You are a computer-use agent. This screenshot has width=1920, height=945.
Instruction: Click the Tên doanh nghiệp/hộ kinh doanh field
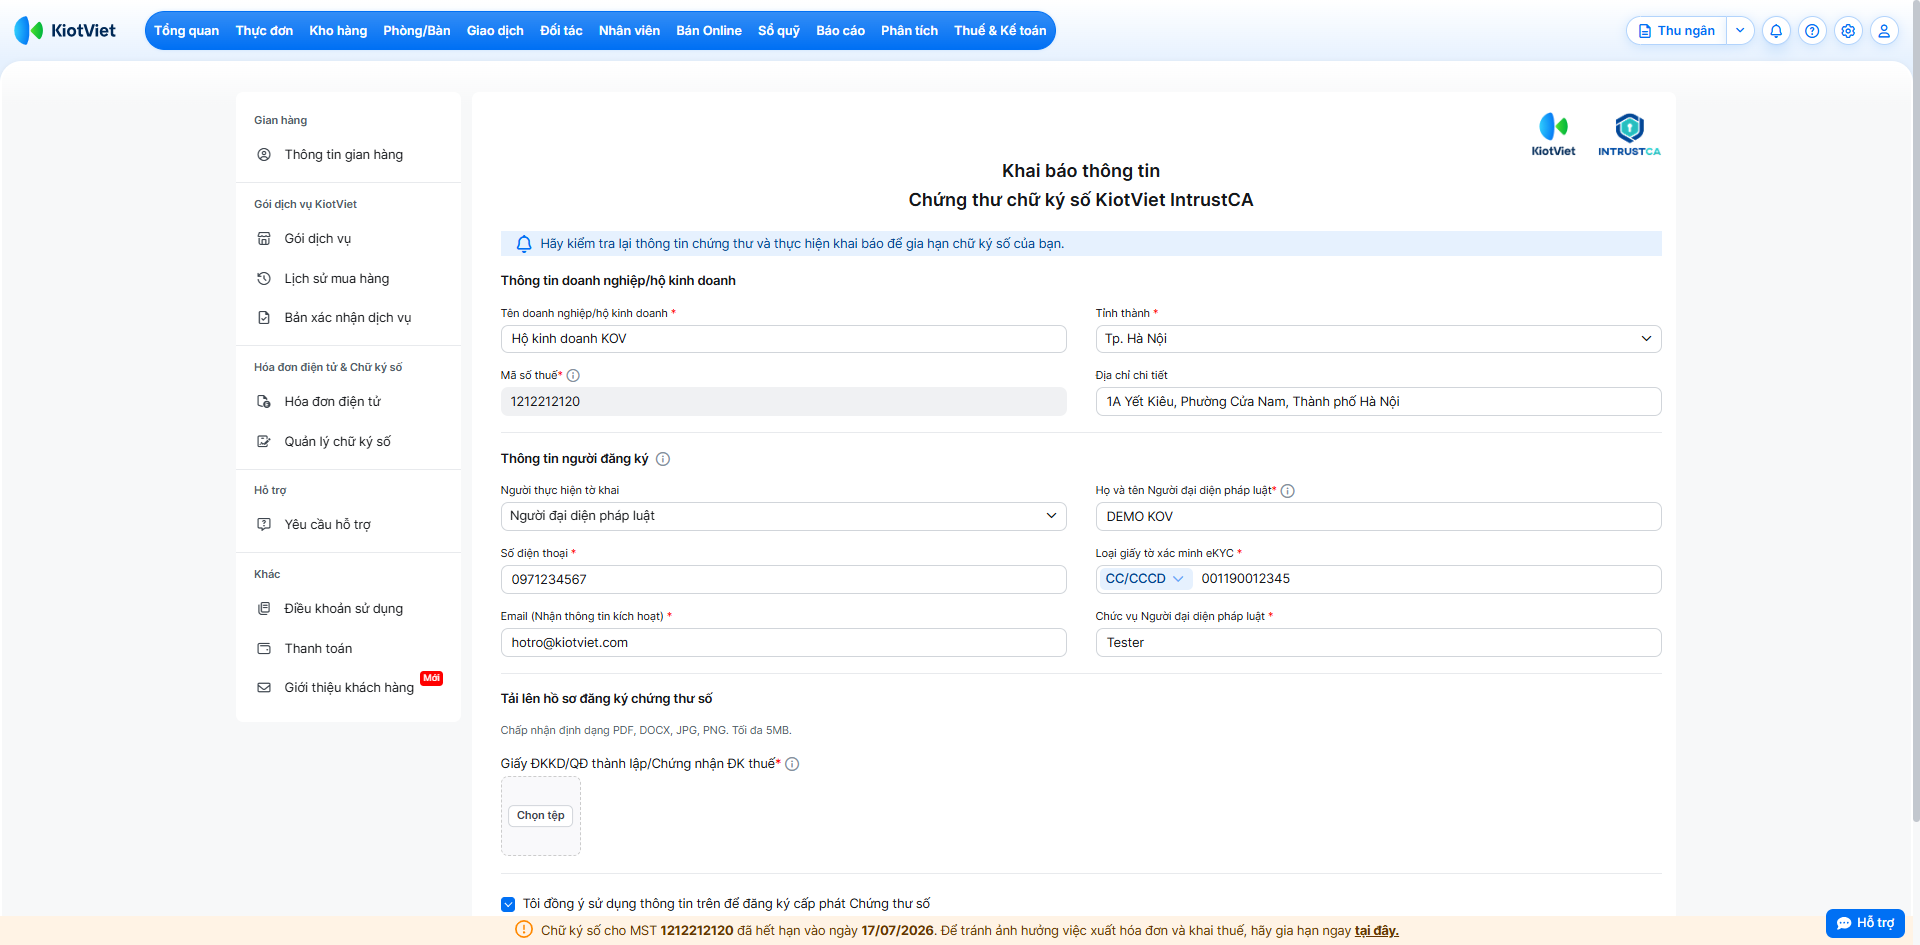click(x=783, y=339)
